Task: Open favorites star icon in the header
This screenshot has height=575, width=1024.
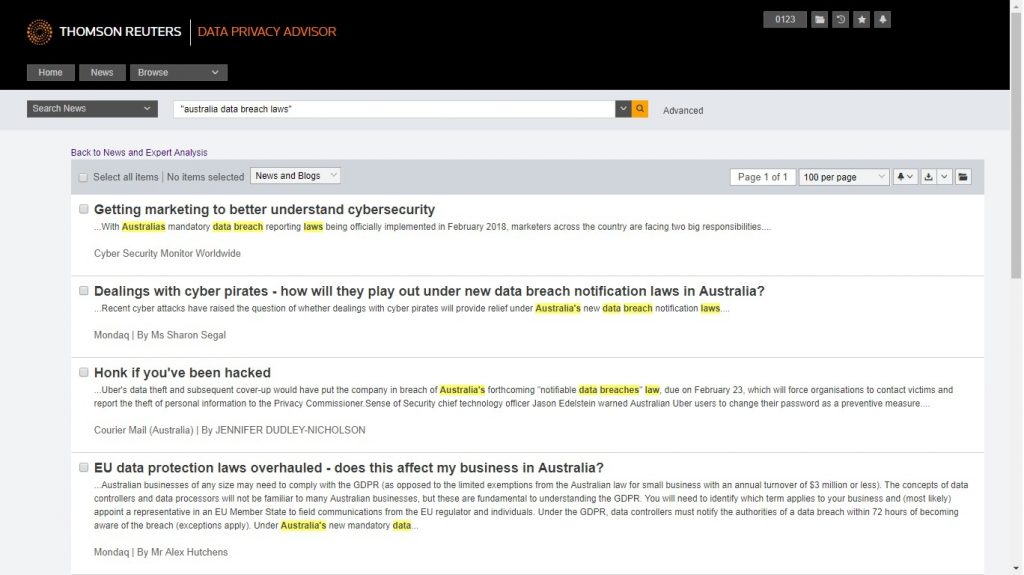Action: tap(861, 20)
